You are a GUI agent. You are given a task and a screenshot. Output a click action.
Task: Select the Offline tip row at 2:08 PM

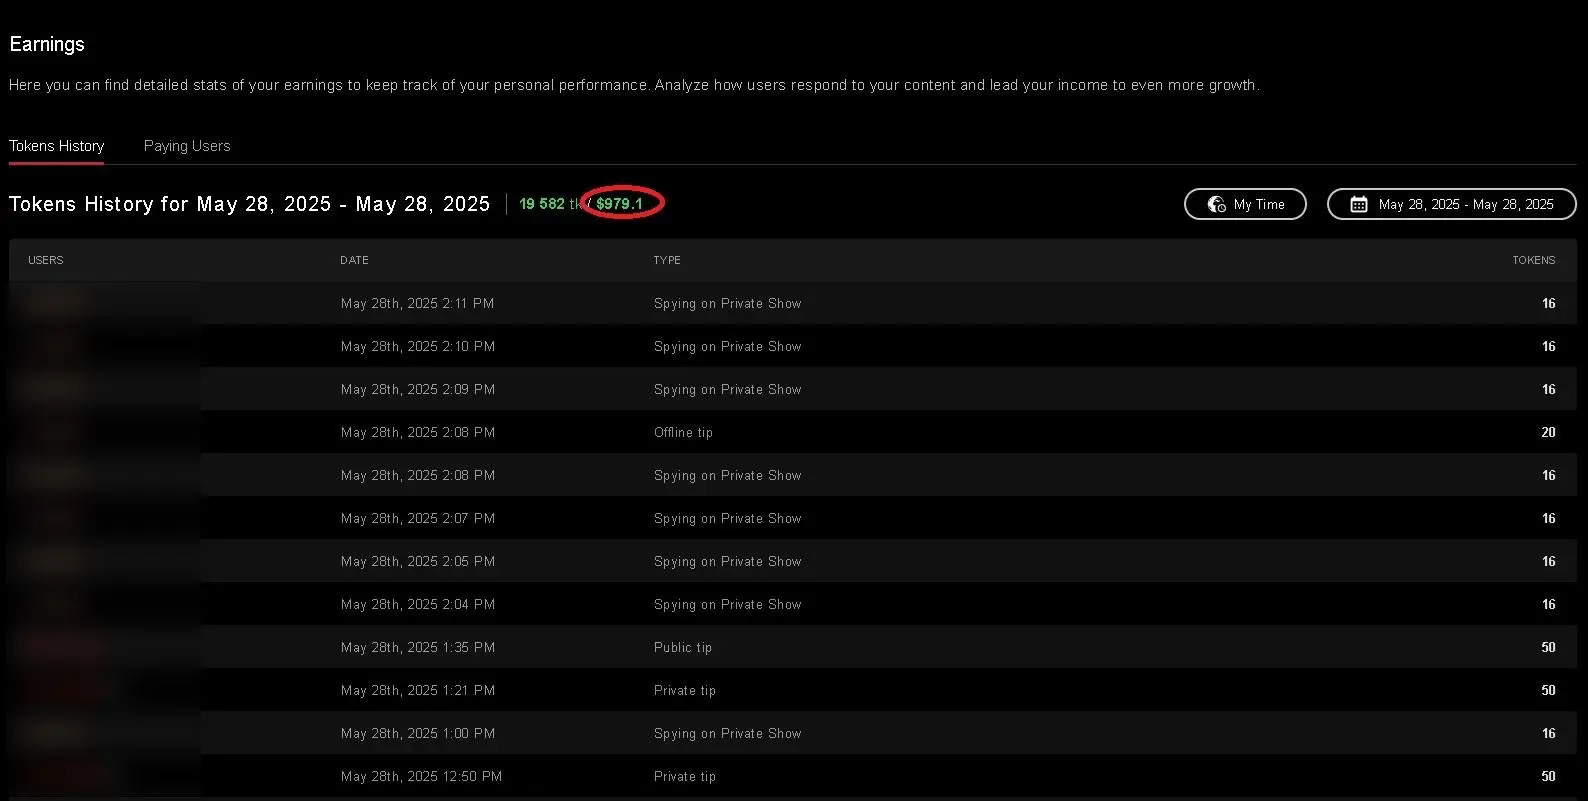683,432
